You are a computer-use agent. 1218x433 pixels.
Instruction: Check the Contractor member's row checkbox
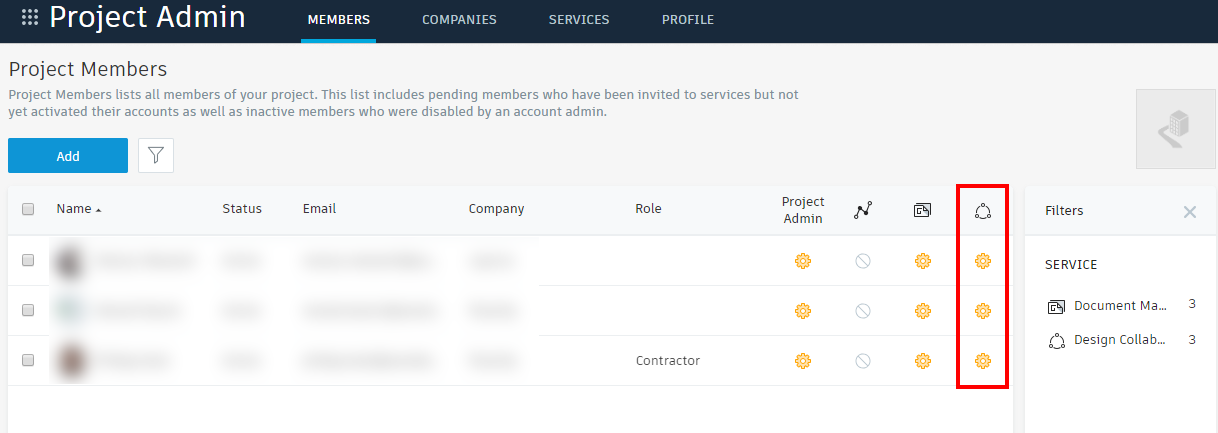(28, 360)
